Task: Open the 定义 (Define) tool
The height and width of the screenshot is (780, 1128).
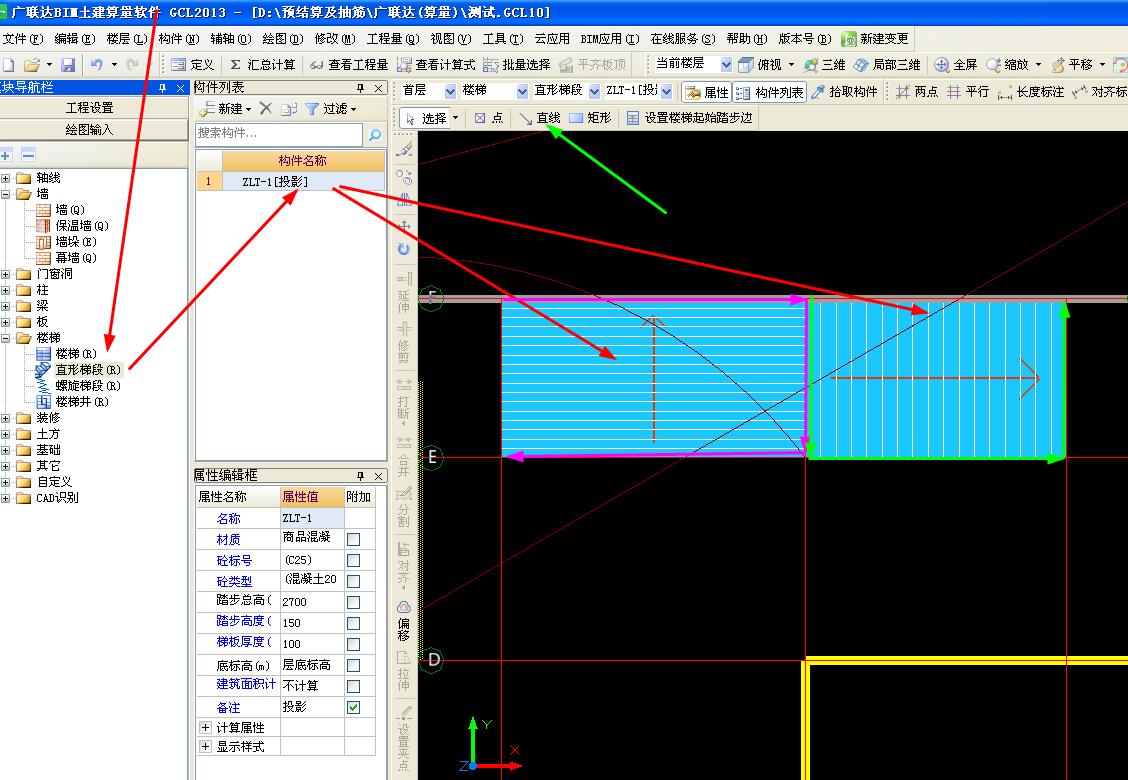Action: coord(193,65)
